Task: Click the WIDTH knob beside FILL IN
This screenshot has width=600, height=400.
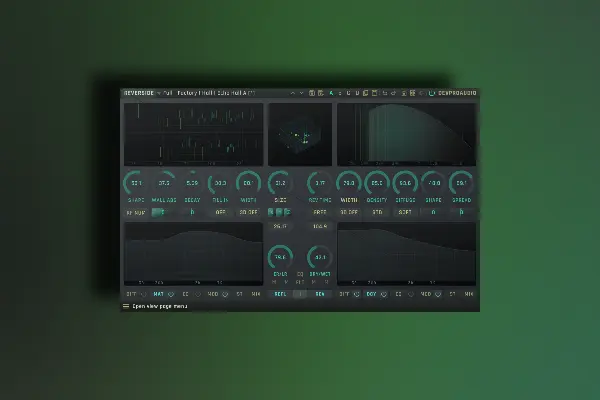Action: click(248, 183)
